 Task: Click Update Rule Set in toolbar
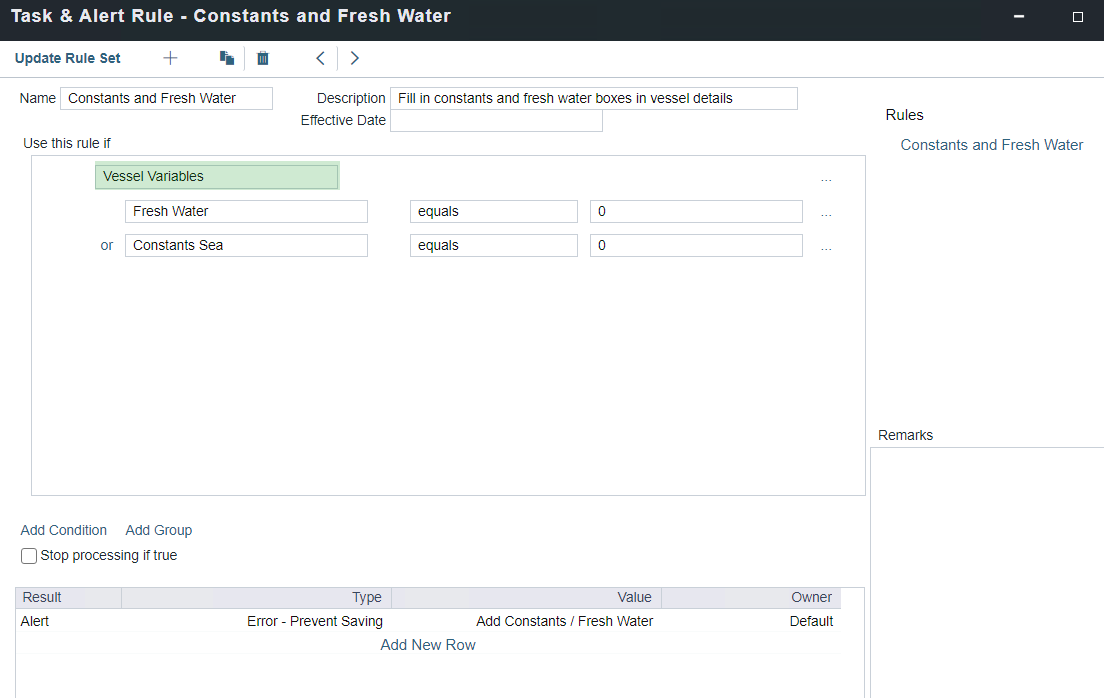click(x=68, y=58)
